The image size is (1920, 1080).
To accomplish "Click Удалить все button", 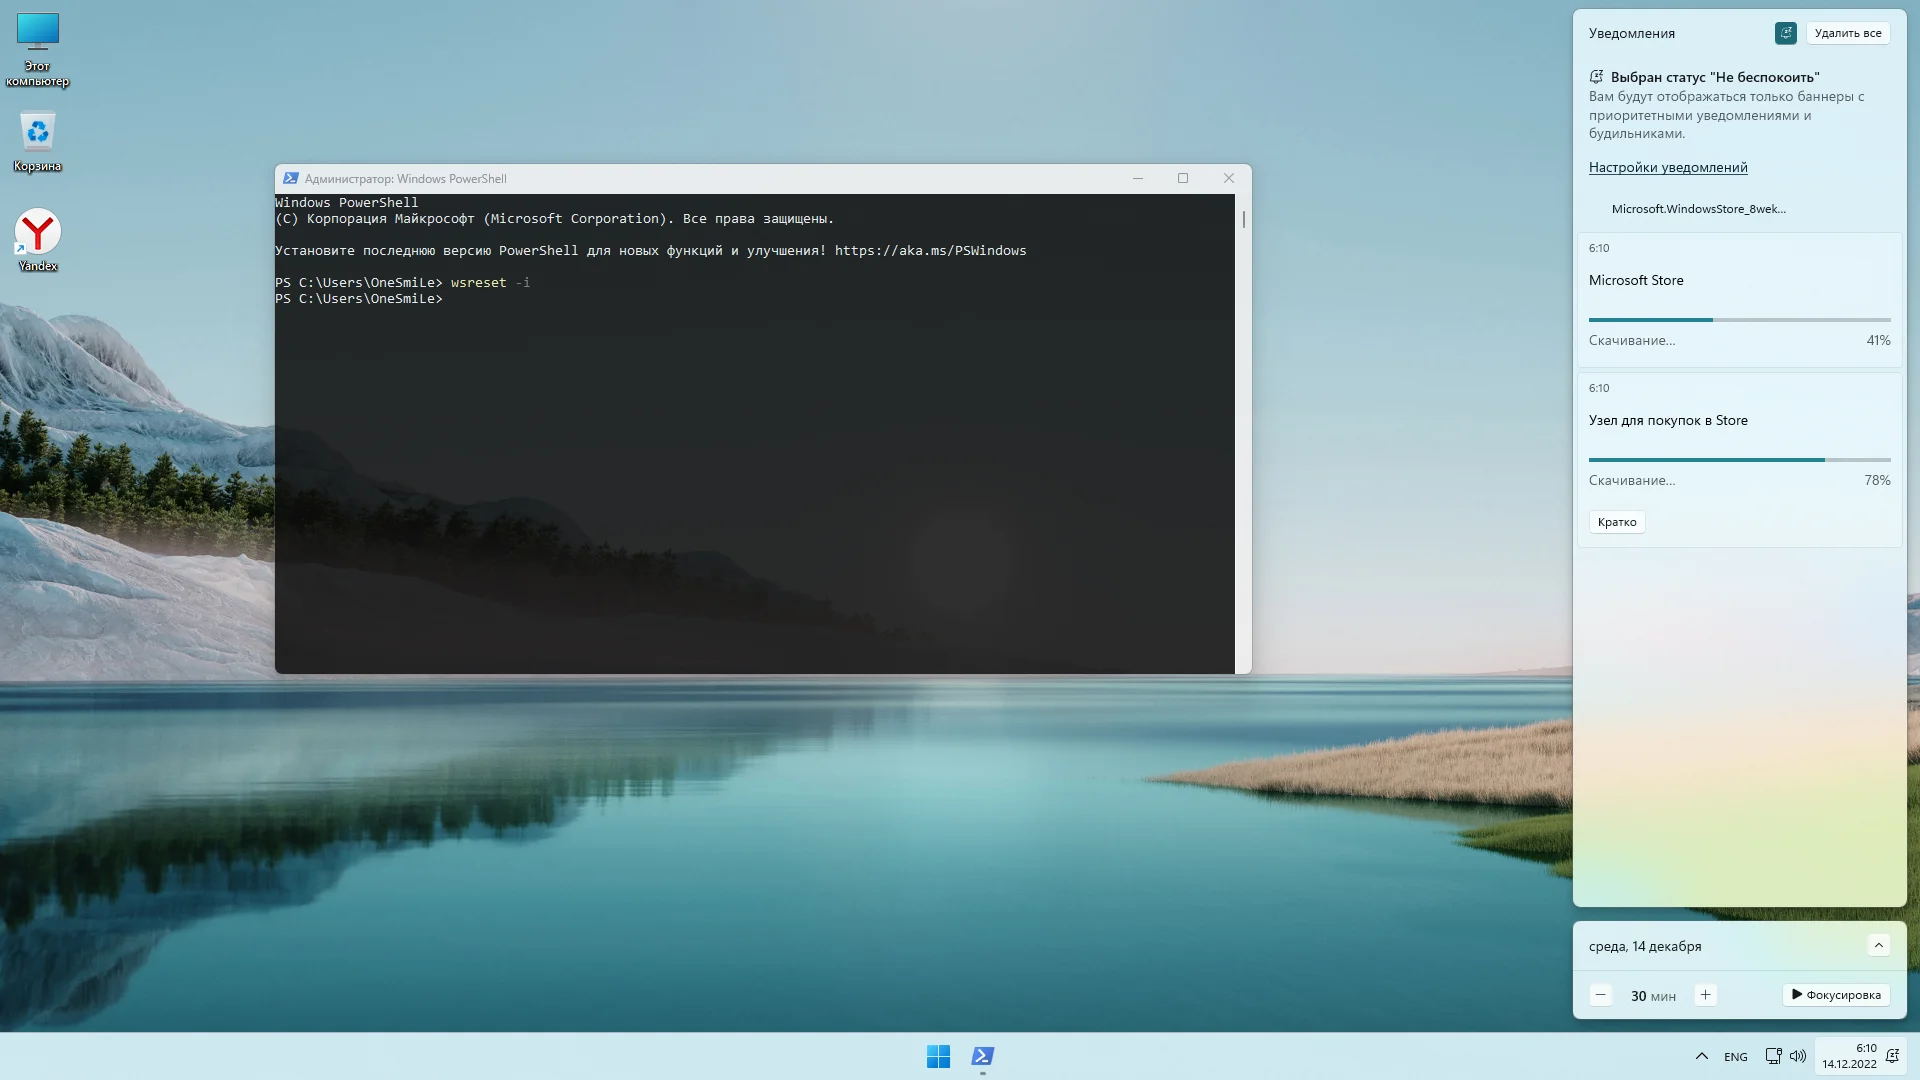I will click(x=1848, y=33).
